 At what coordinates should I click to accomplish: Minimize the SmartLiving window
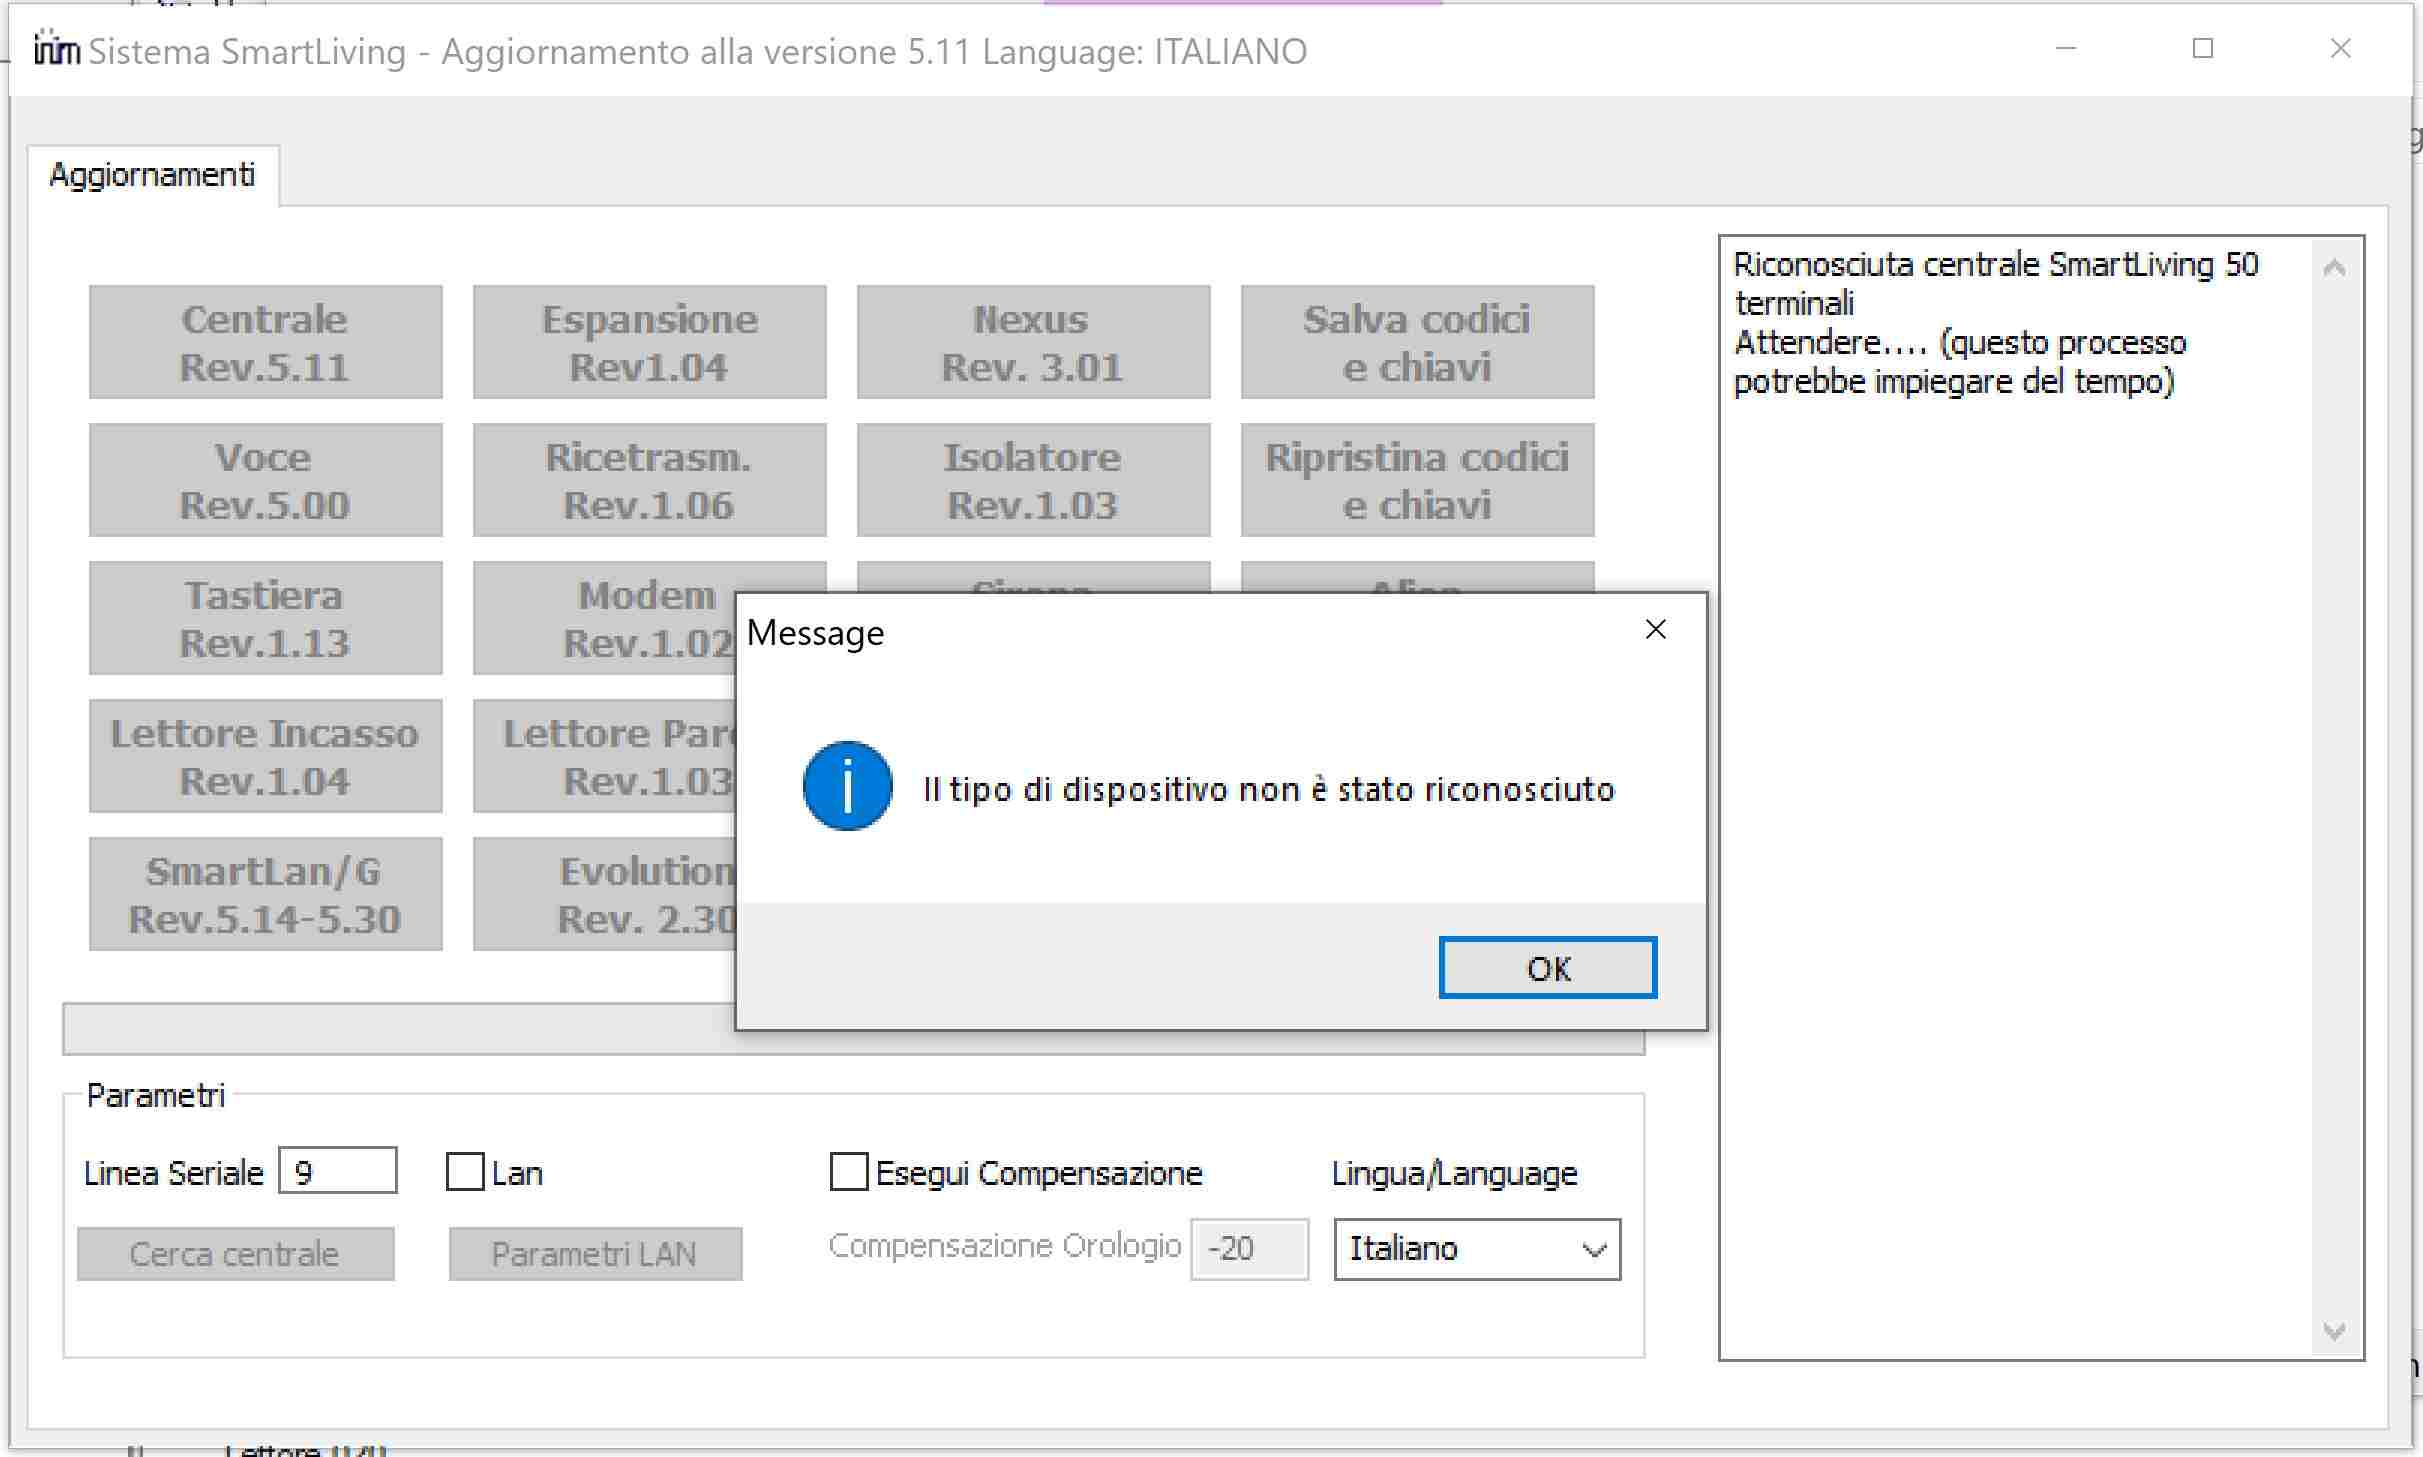2066,49
